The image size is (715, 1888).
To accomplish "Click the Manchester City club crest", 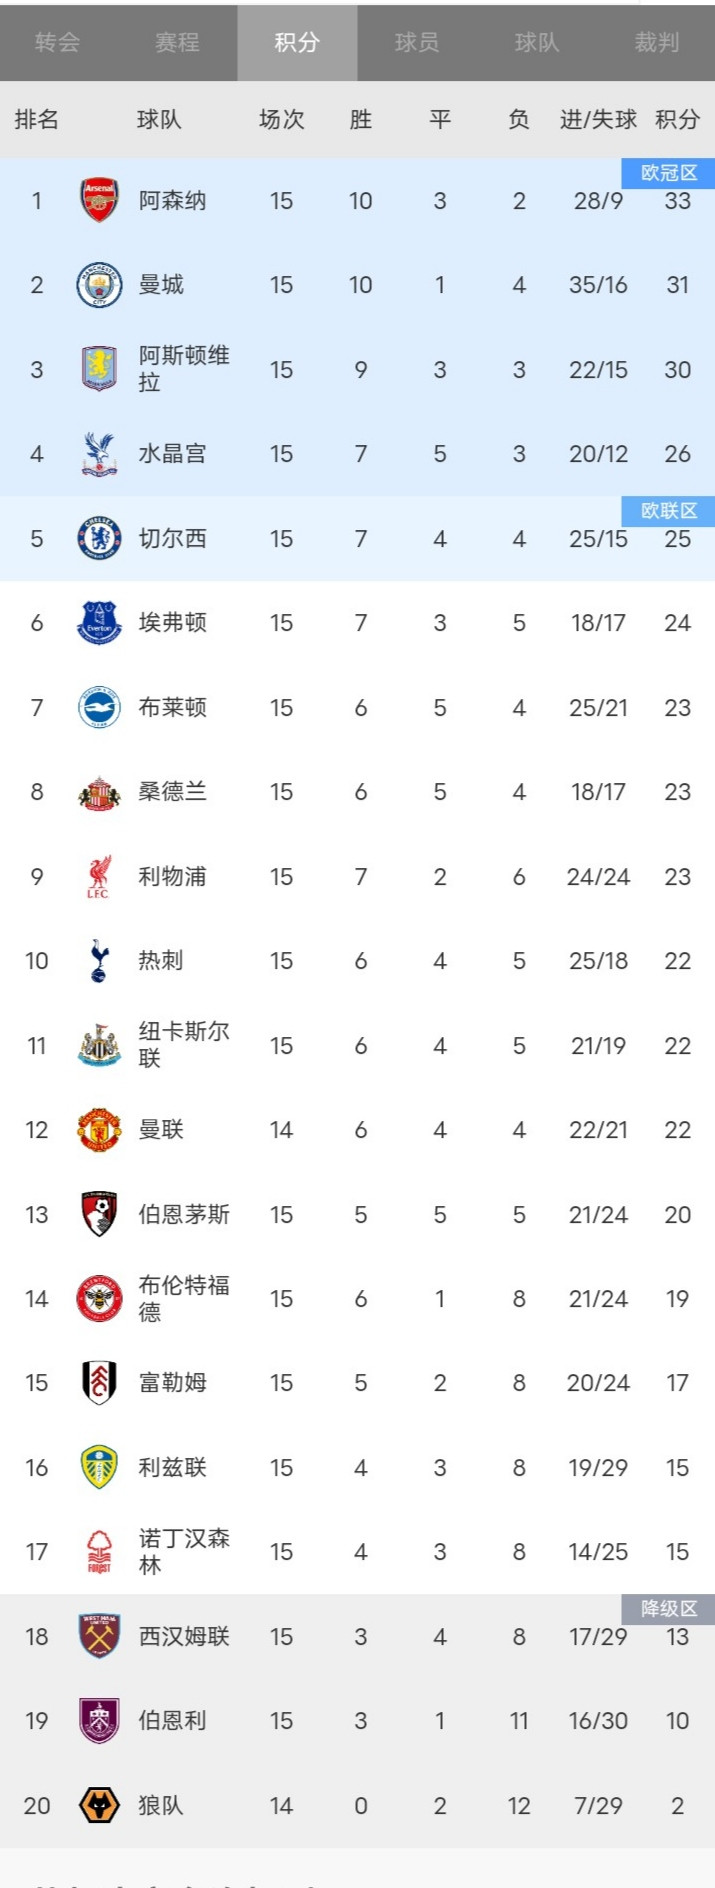I will coord(99,285).
